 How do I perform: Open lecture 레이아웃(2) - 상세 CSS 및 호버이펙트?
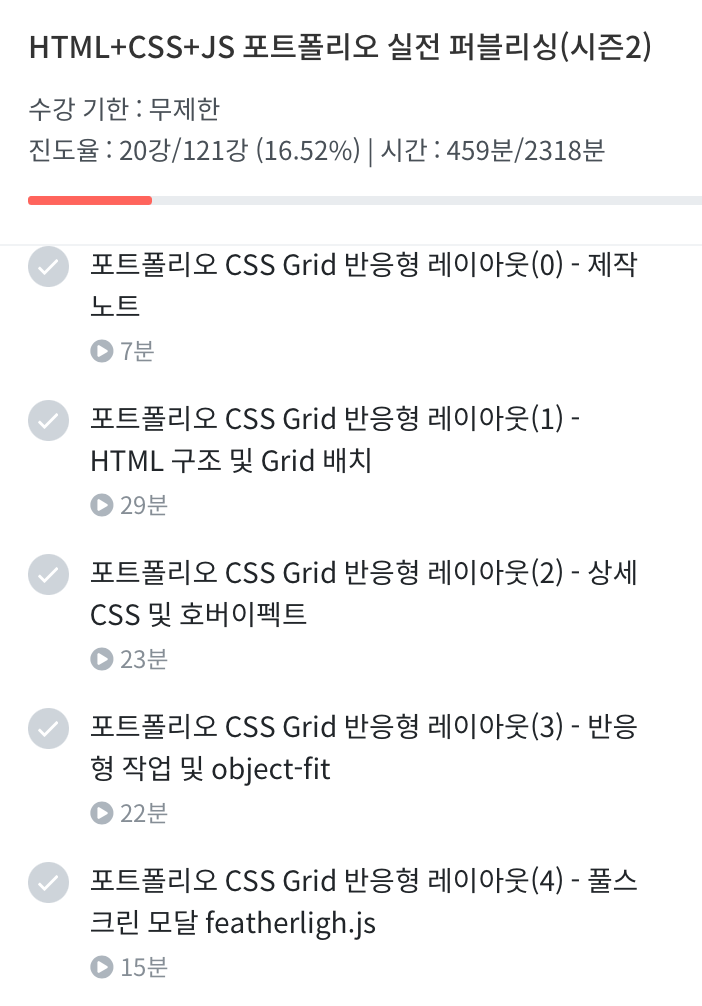363,593
